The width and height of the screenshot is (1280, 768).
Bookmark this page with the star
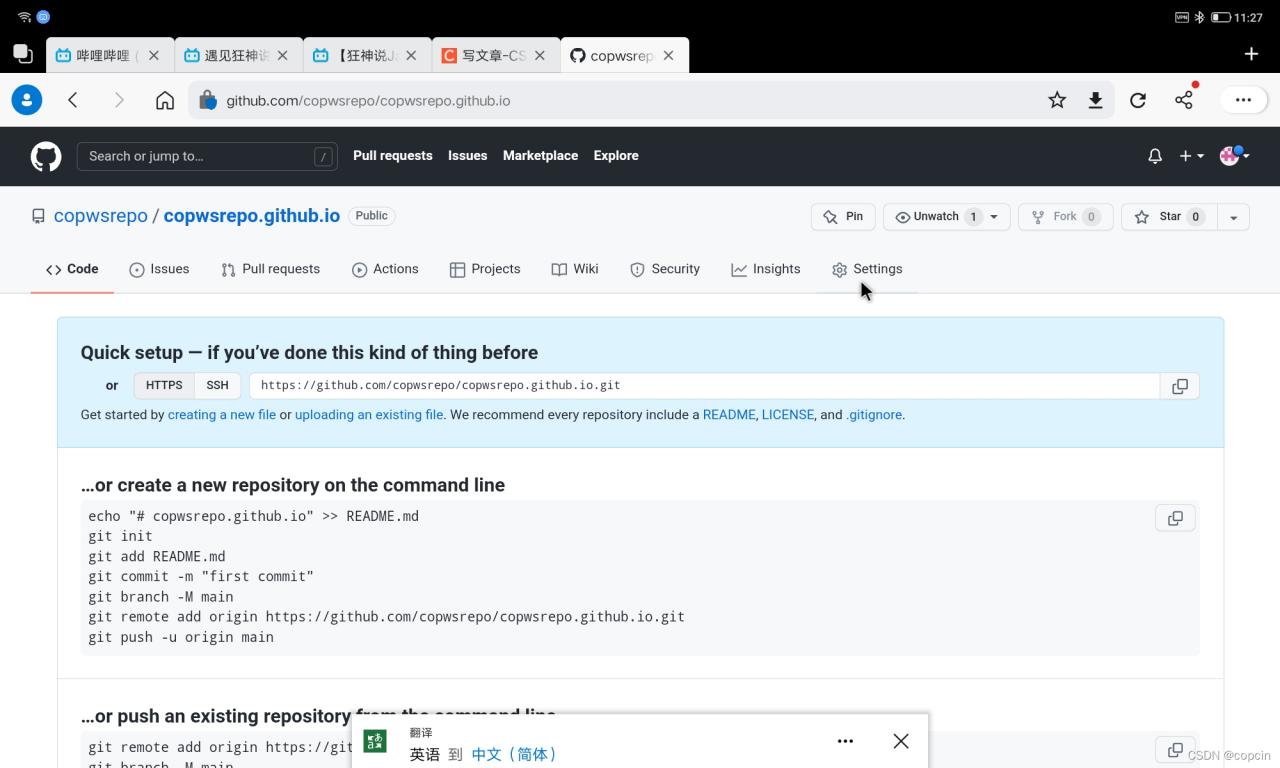1057,100
